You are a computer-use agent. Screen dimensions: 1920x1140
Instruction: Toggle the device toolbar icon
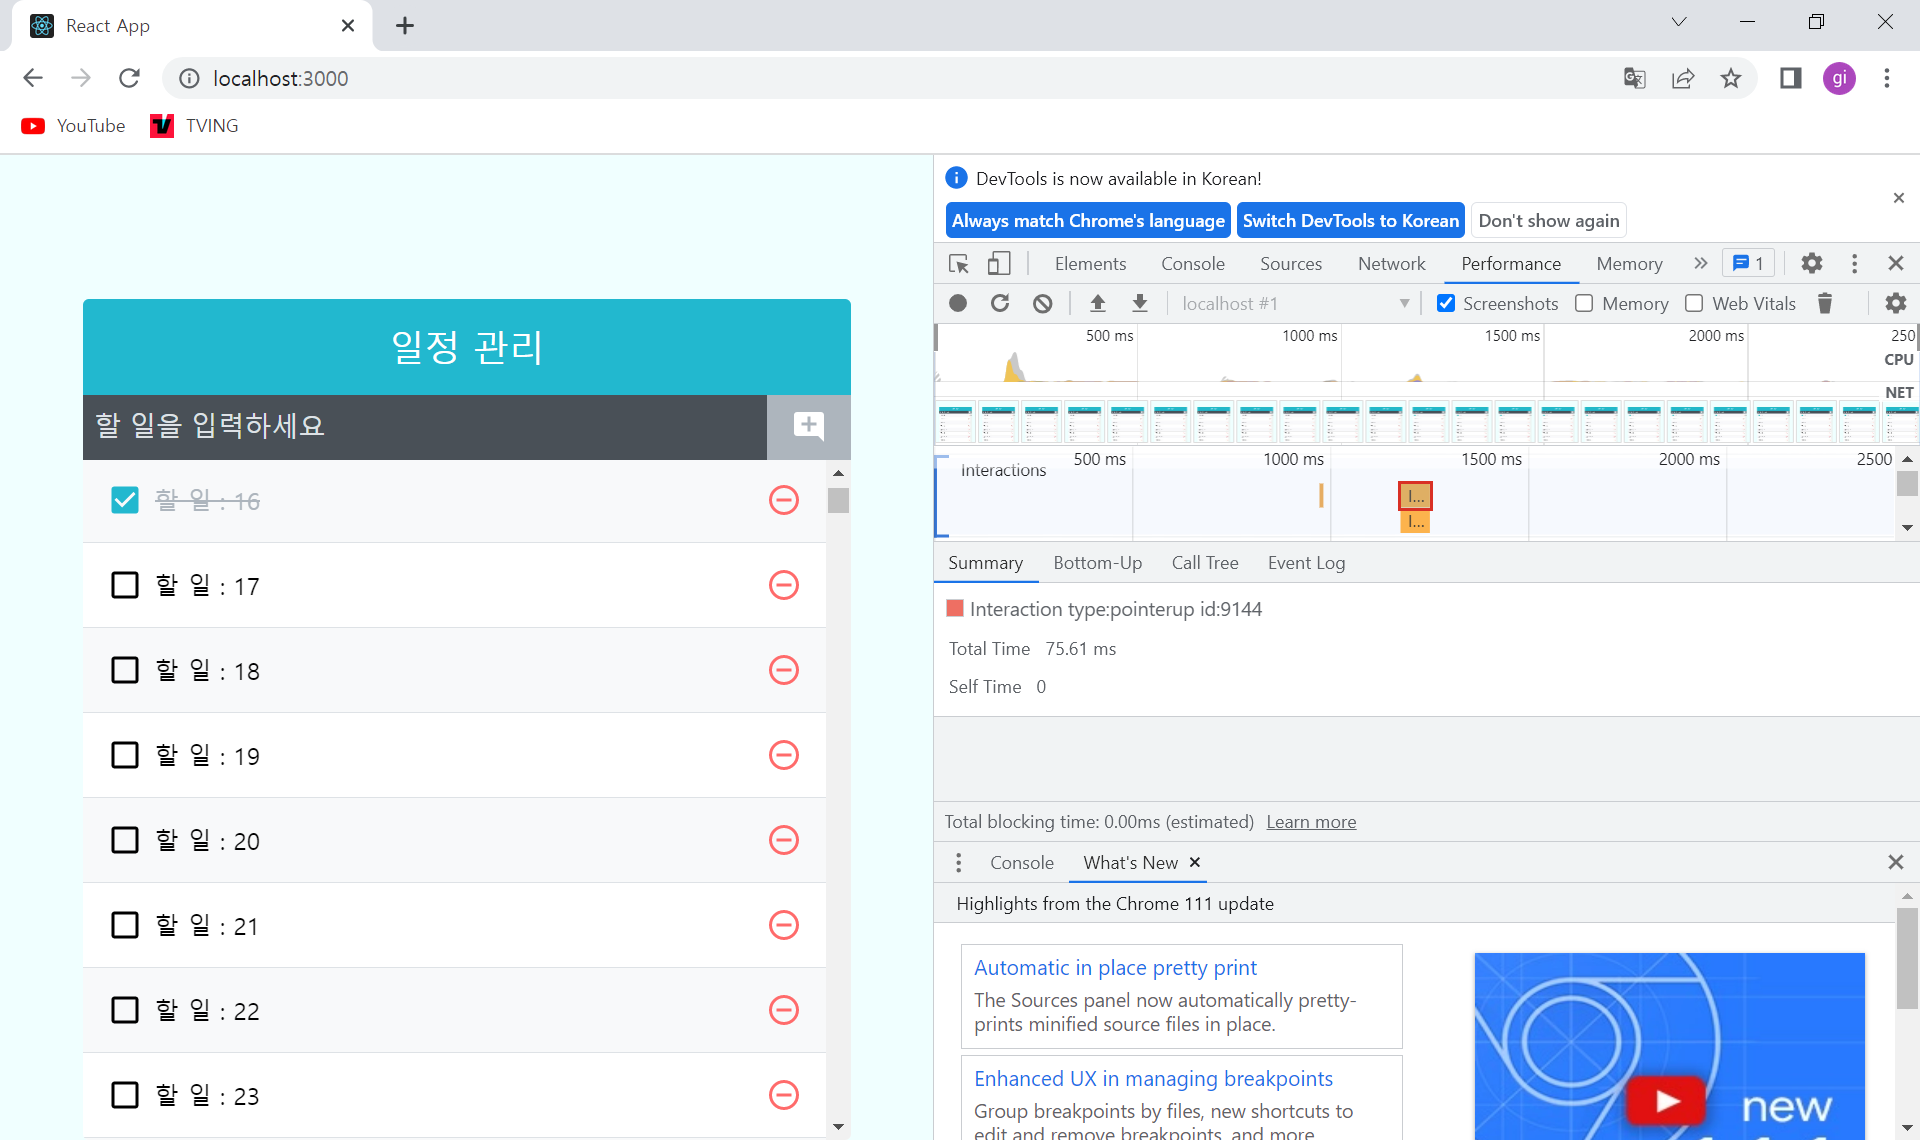[x=999, y=263]
